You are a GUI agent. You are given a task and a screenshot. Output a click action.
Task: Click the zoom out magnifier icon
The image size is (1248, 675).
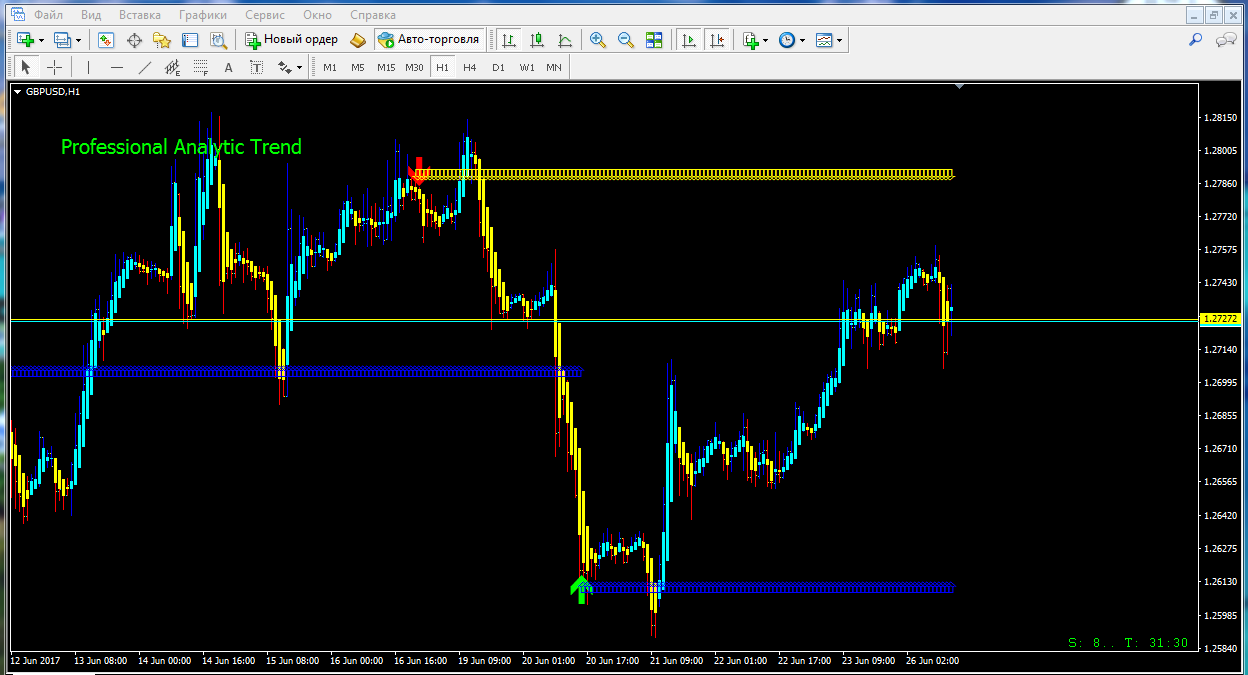click(x=626, y=40)
